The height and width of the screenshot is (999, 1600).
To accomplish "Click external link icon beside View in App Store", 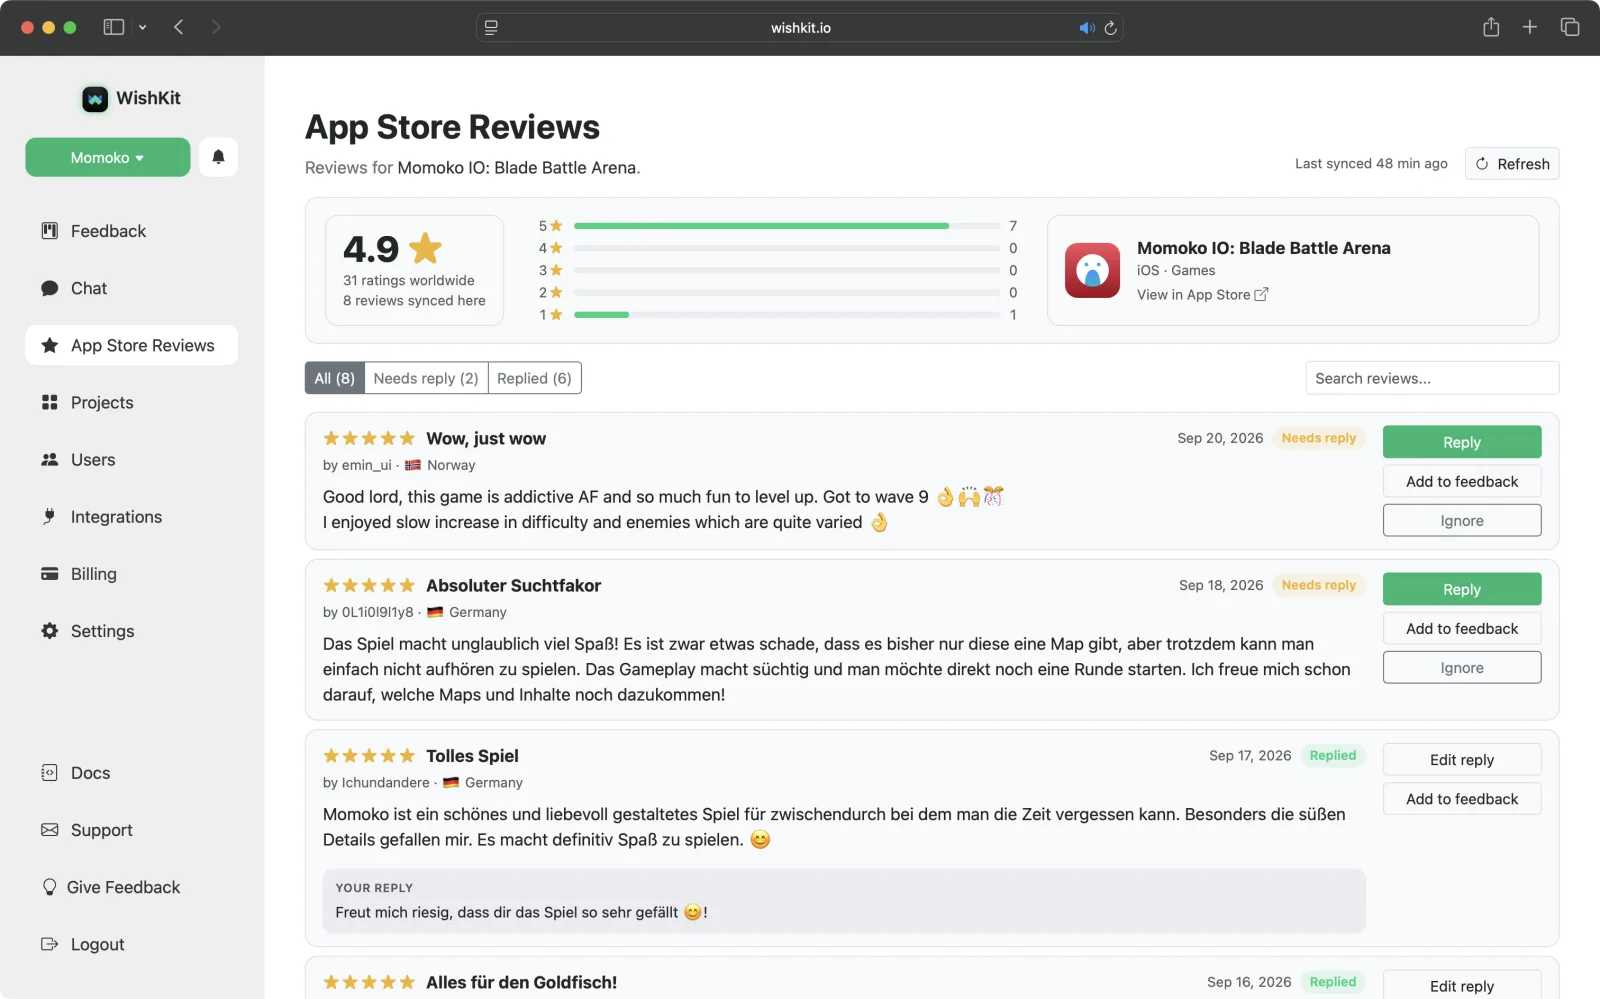I will click(x=1261, y=294).
